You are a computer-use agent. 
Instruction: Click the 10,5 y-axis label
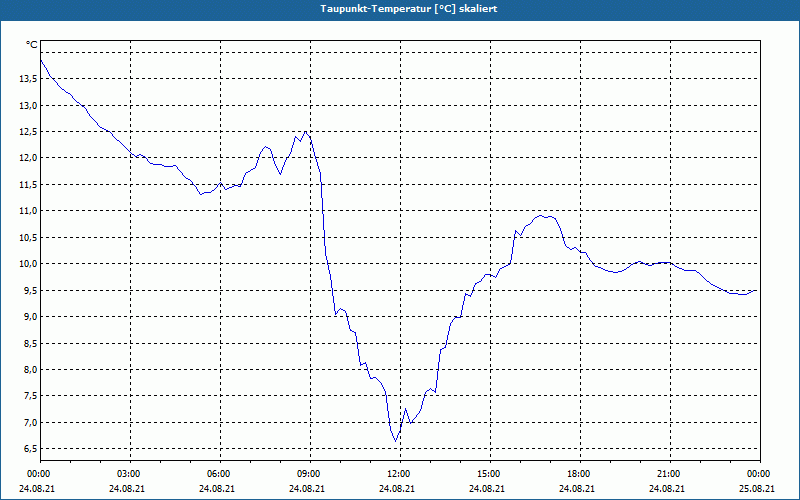pyautogui.click(x=28, y=237)
